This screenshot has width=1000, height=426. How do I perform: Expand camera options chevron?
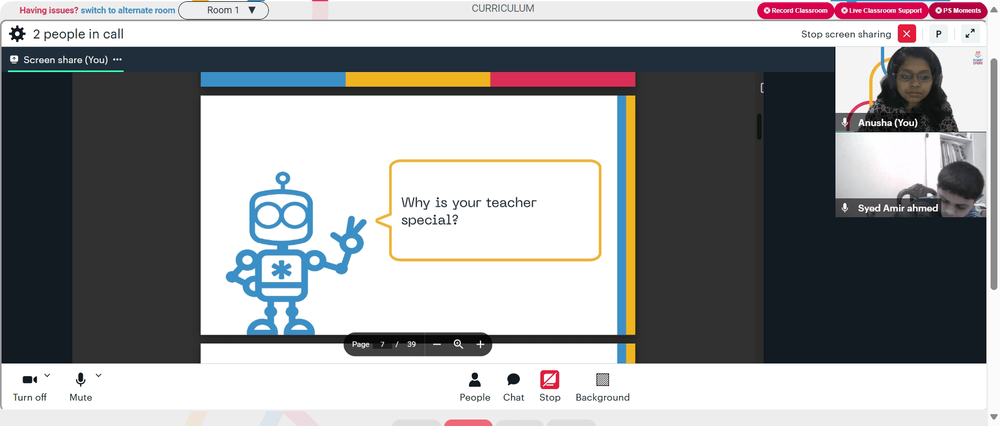(47, 376)
